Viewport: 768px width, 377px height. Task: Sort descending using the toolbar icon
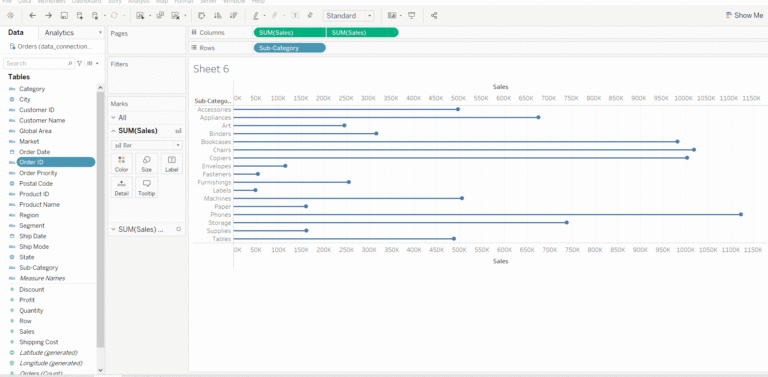[x=234, y=16]
